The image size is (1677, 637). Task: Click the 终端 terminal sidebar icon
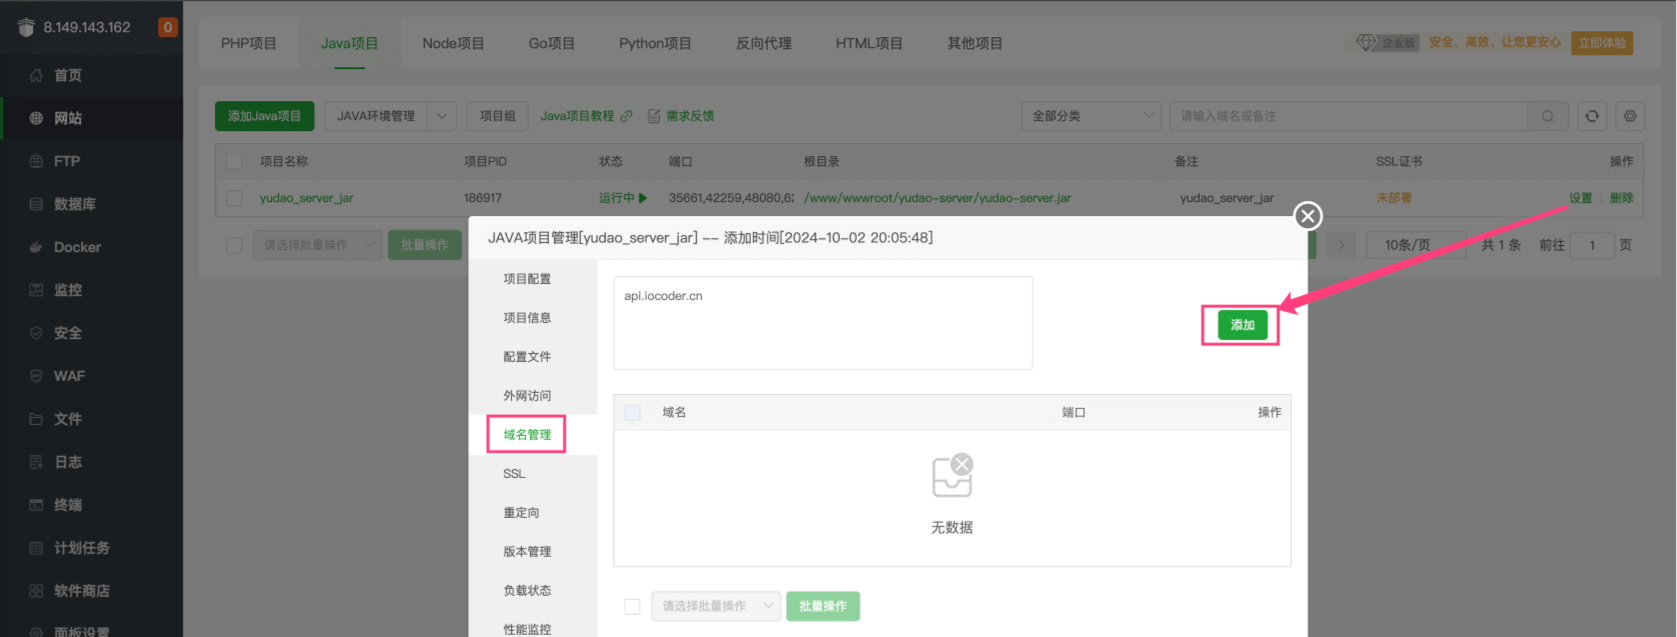(36, 505)
